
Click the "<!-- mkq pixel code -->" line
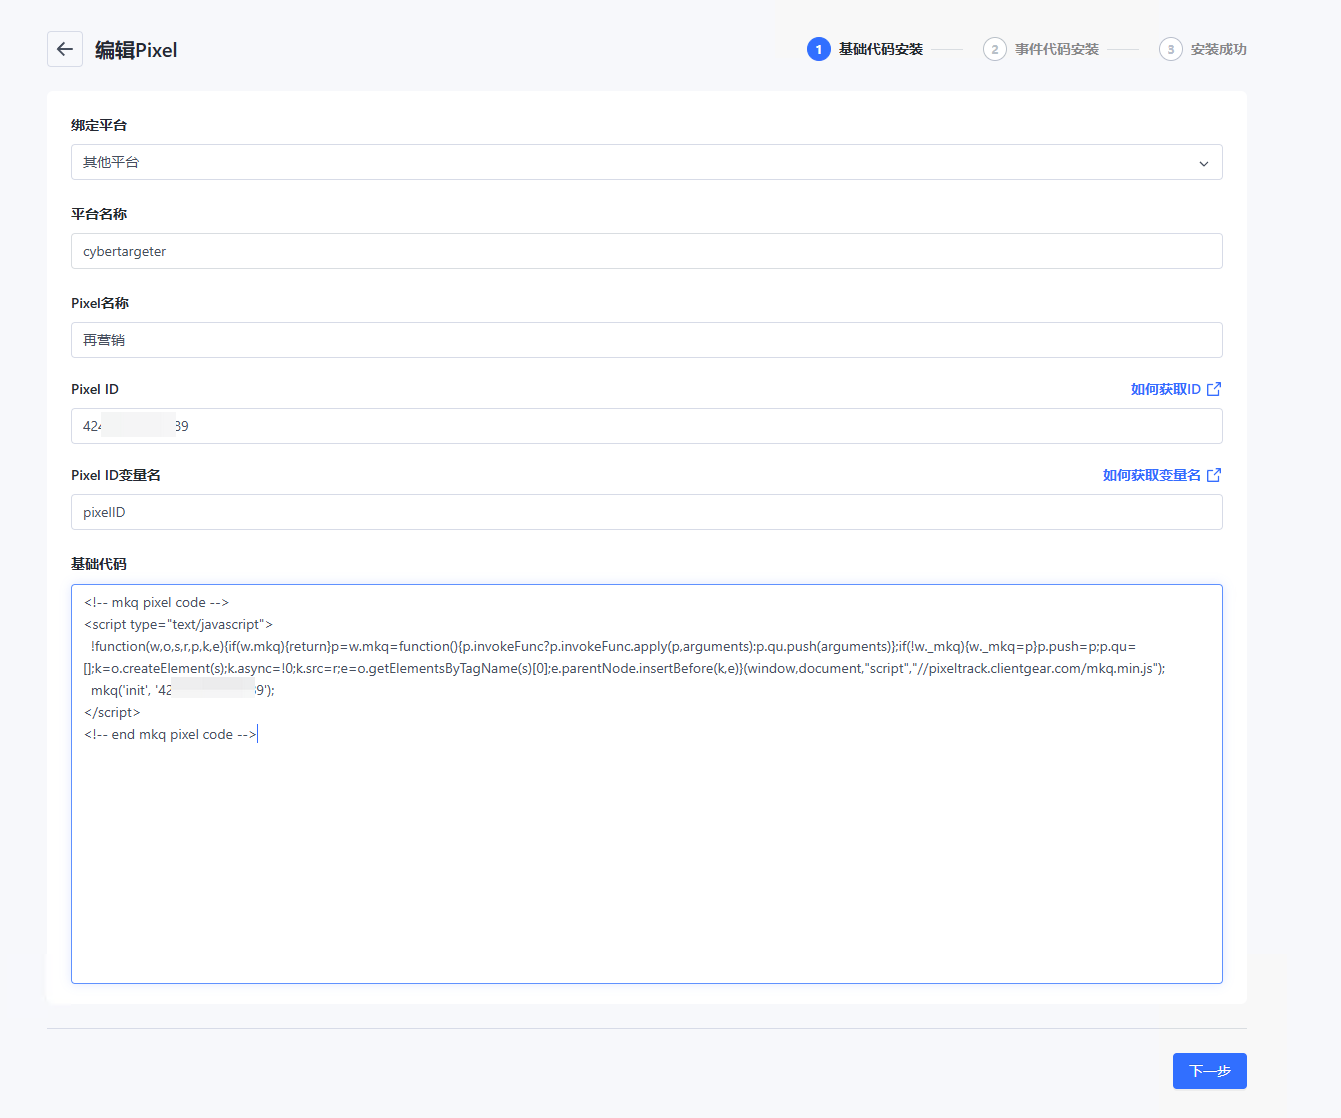[x=157, y=602]
